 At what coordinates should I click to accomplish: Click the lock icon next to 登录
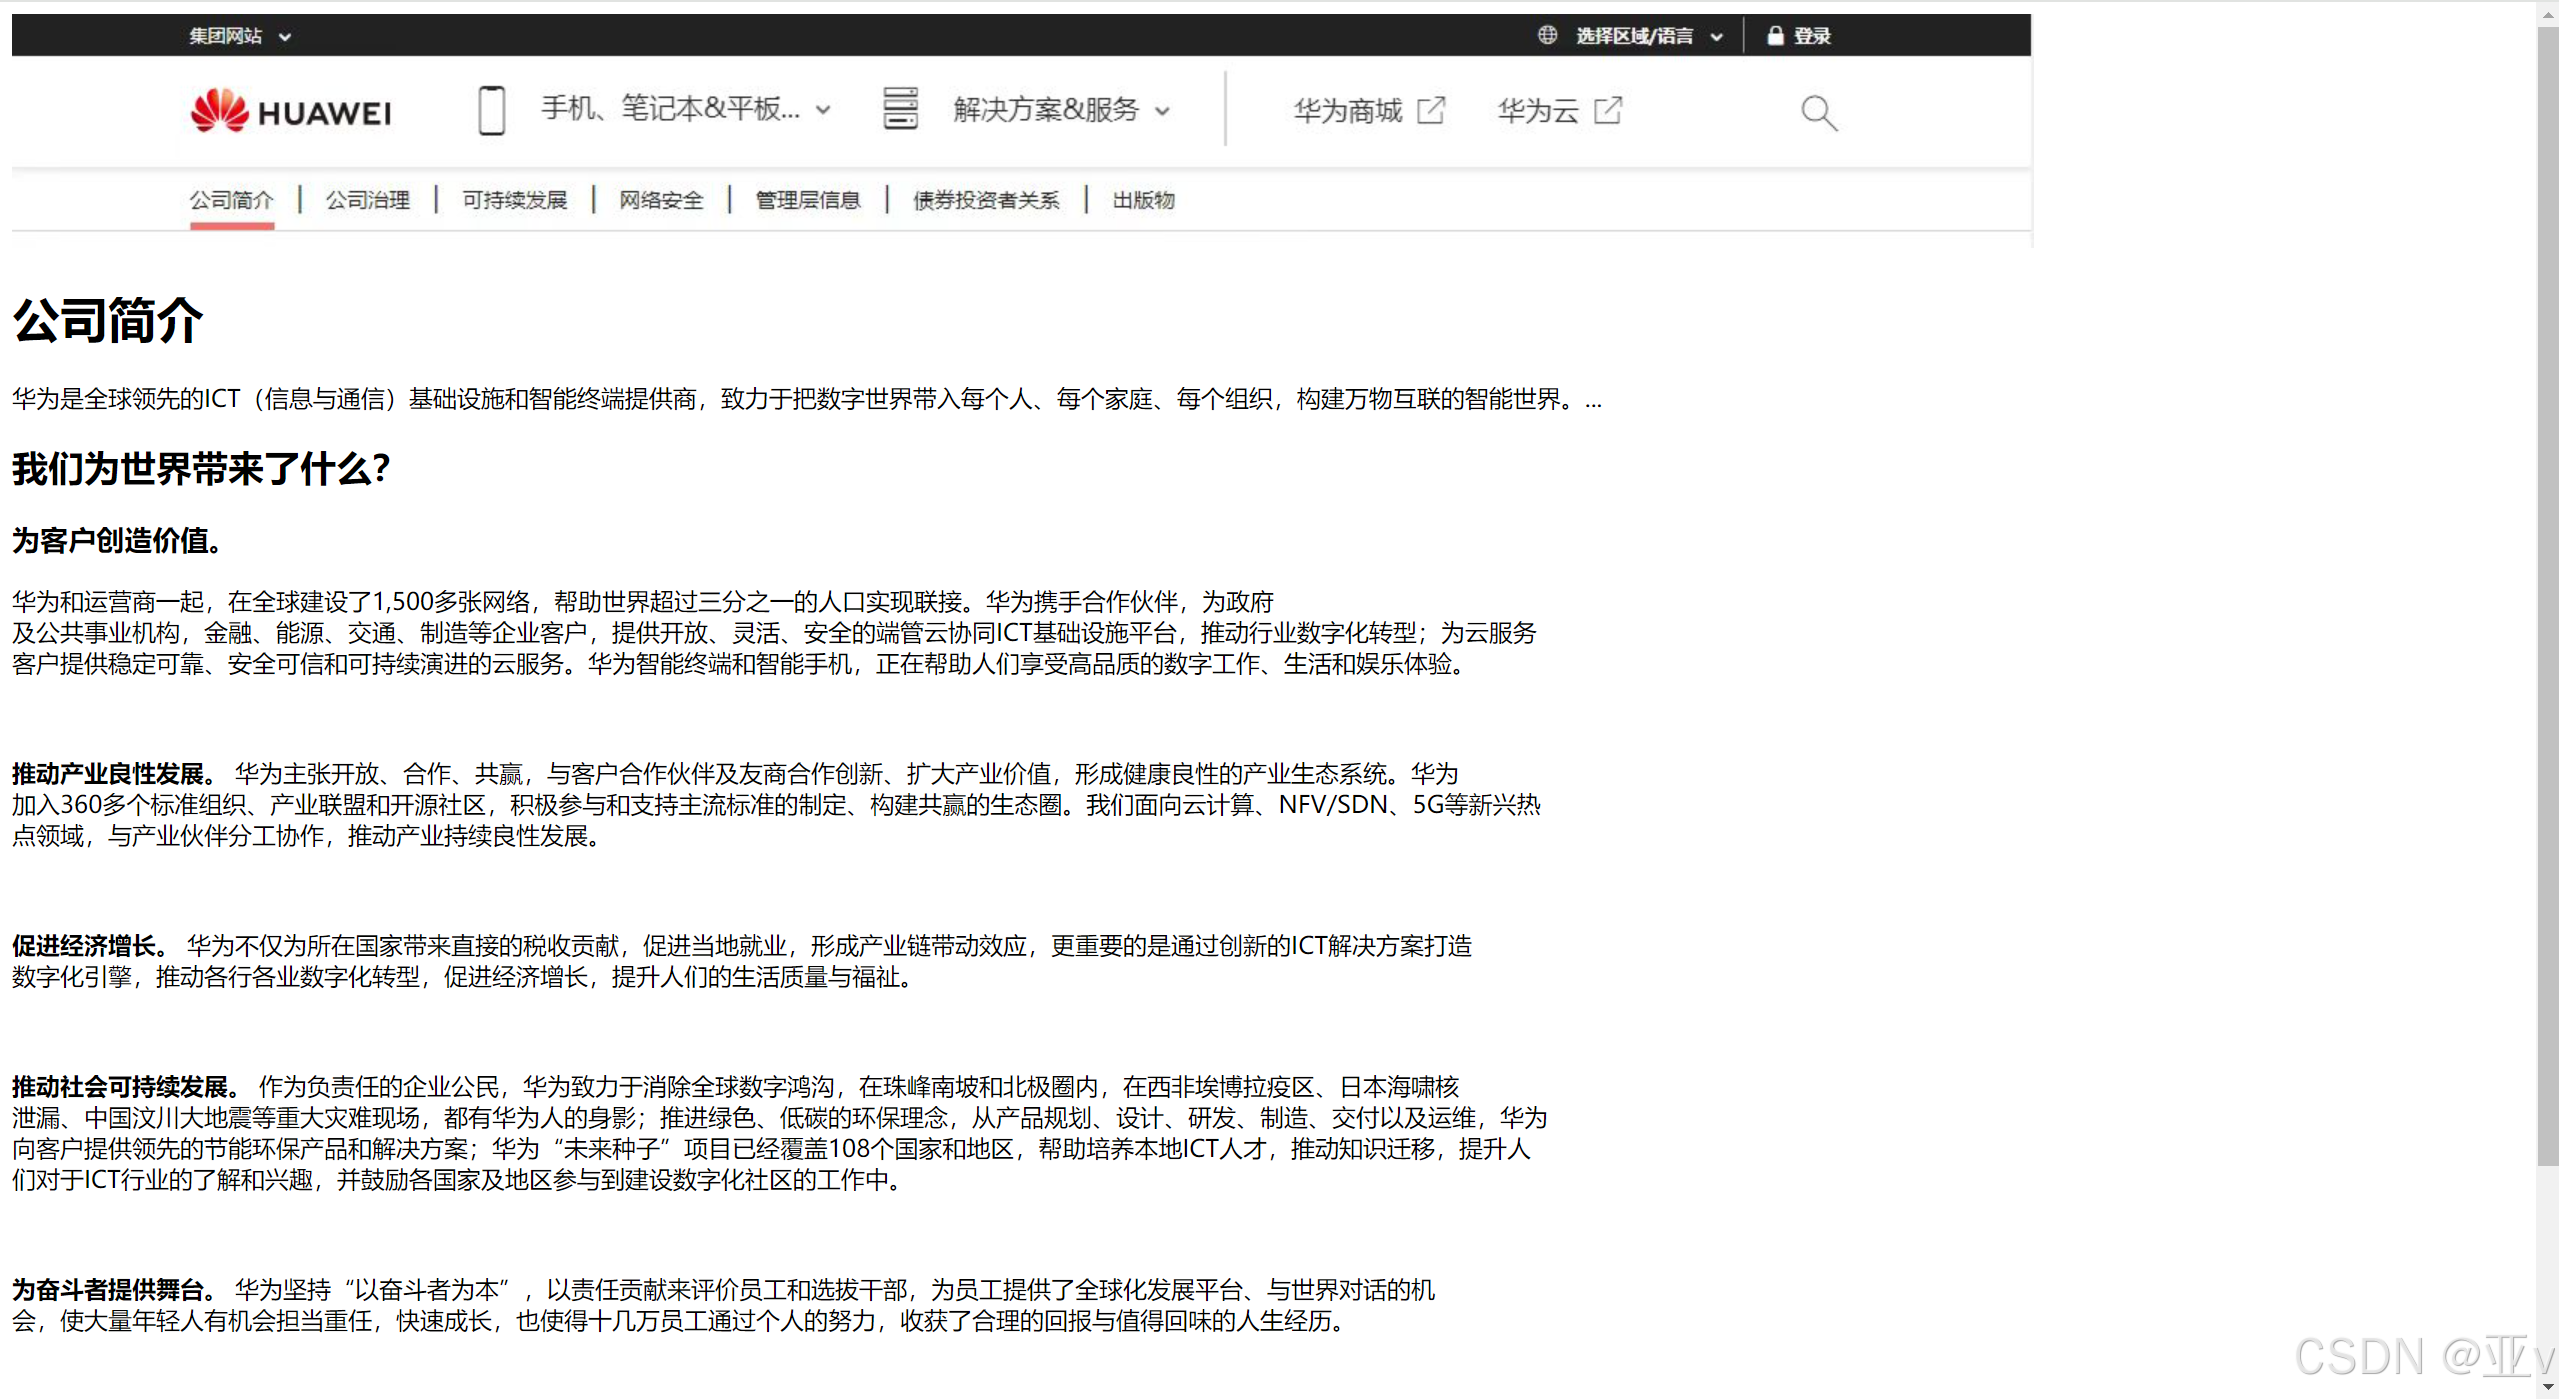pos(1775,35)
